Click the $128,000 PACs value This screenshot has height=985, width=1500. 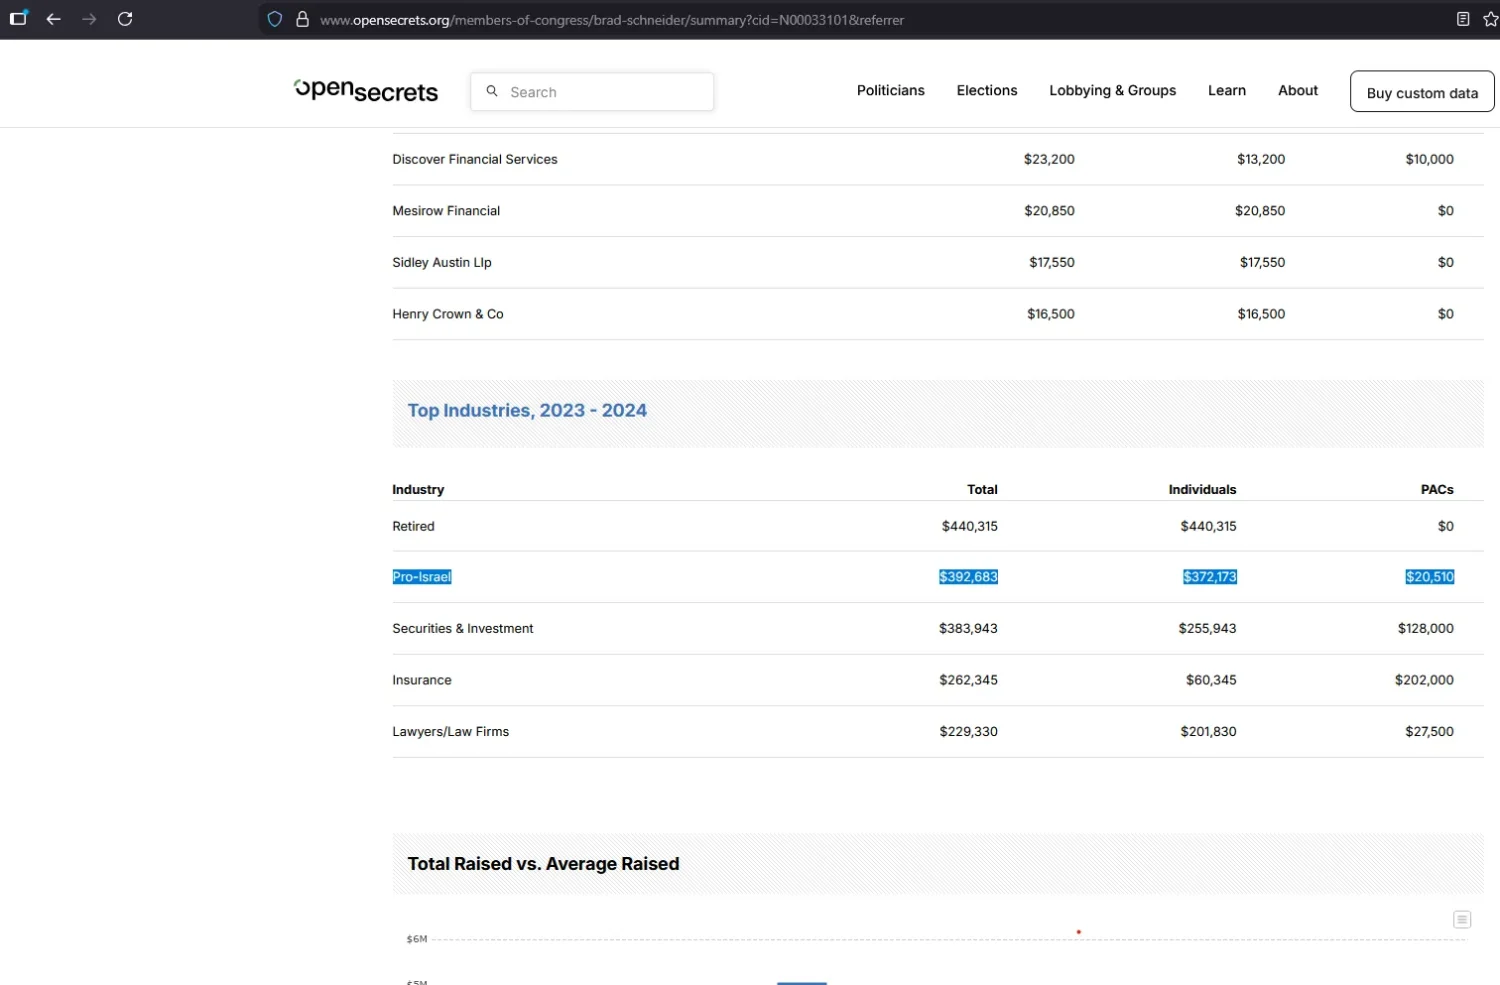click(1426, 629)
